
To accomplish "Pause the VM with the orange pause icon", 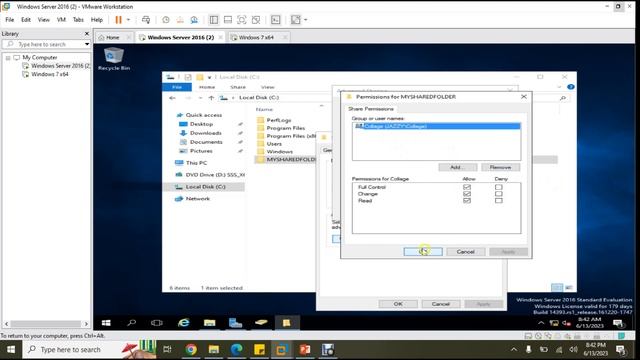I will click(x=118, y=20).
